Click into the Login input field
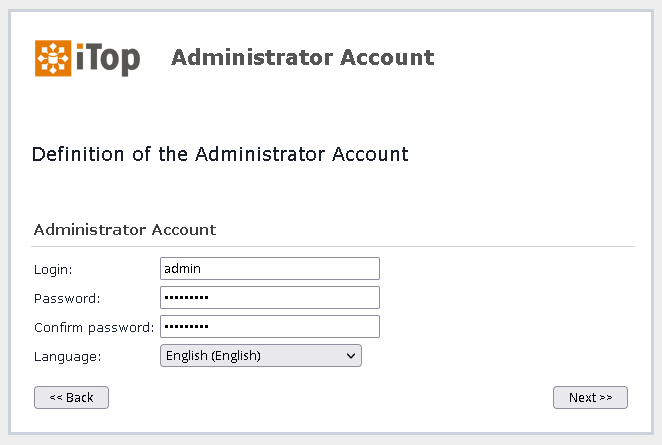Image resolution: width=662 pixels, height=445 pixels. tap(270, 269)
